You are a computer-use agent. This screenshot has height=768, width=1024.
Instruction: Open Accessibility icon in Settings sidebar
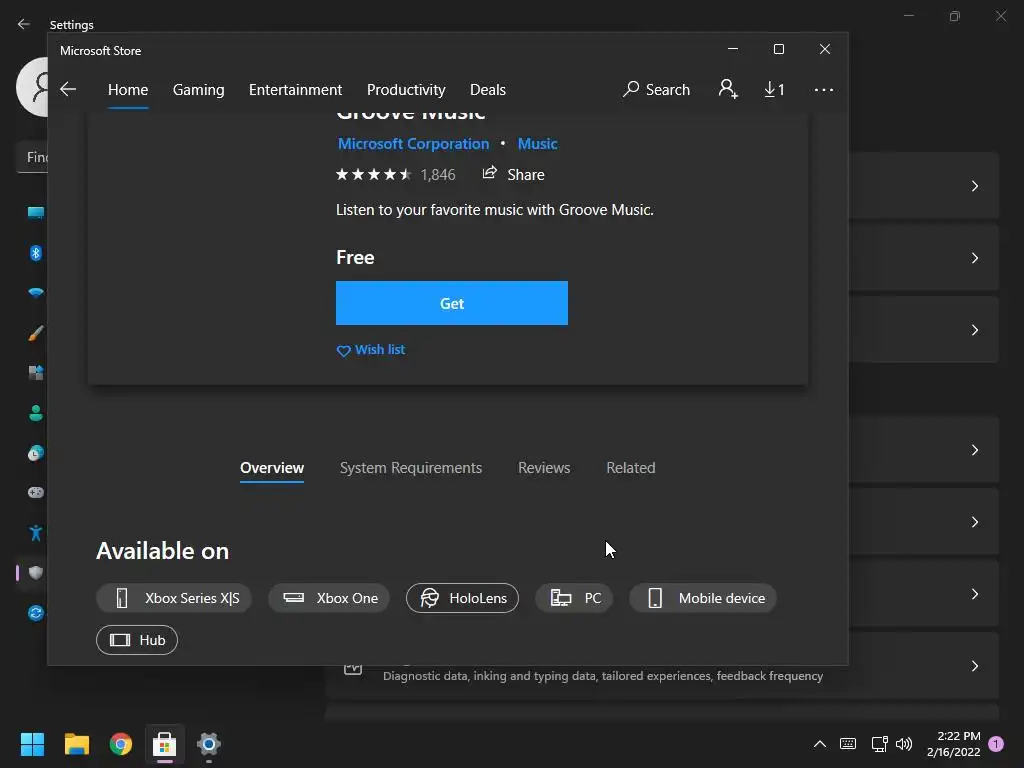pyautogui.click(x=36, y=533)
